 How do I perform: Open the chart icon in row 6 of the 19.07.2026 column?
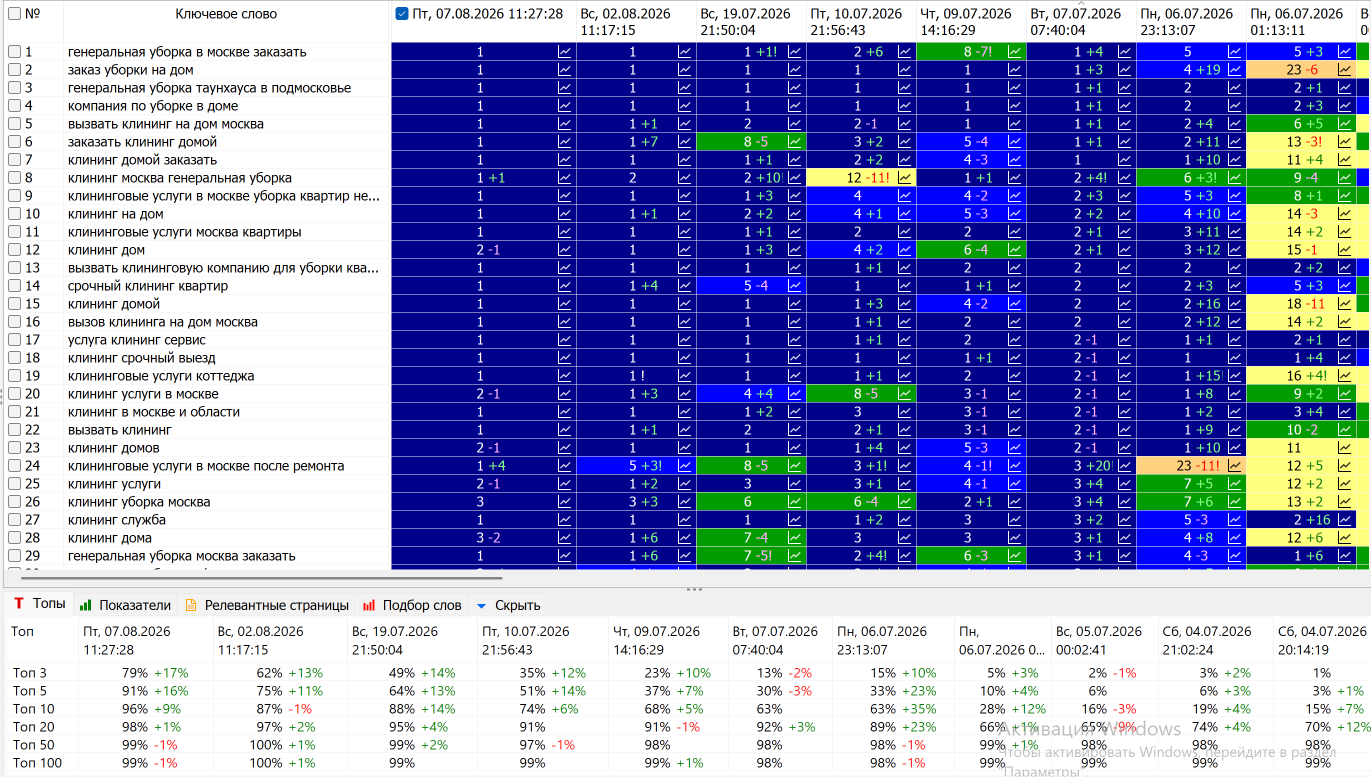[x=795, y=142]
